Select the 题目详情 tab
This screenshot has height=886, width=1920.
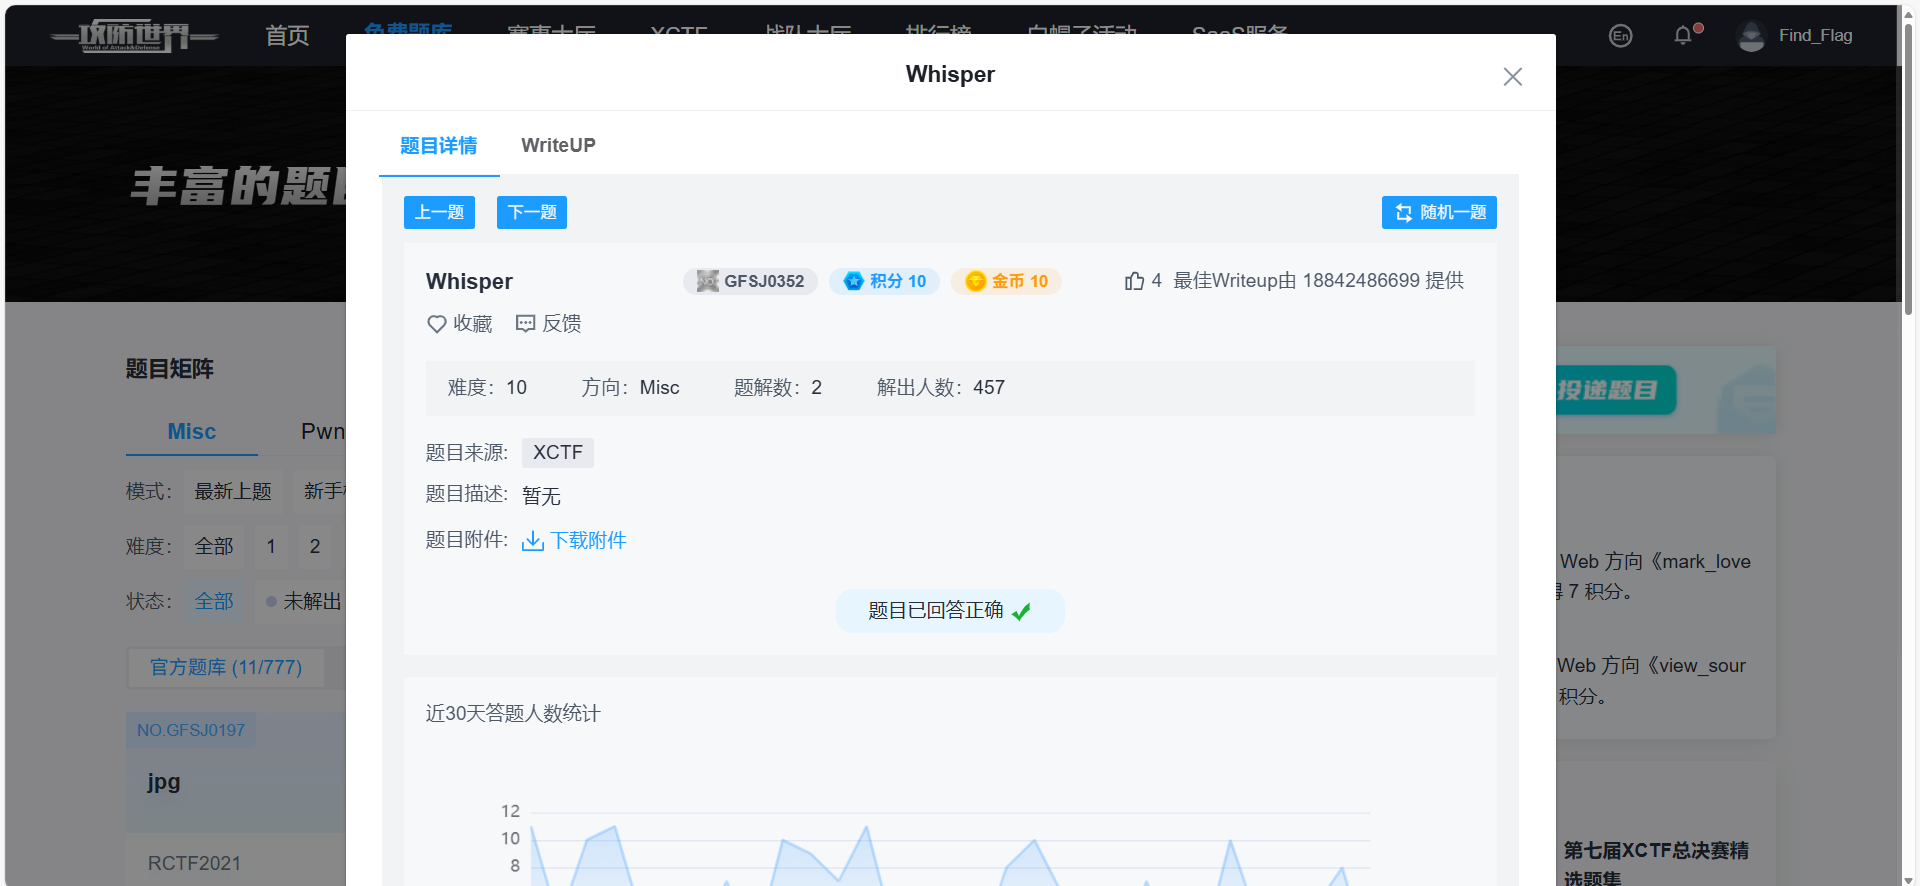[x=439, y=145]
